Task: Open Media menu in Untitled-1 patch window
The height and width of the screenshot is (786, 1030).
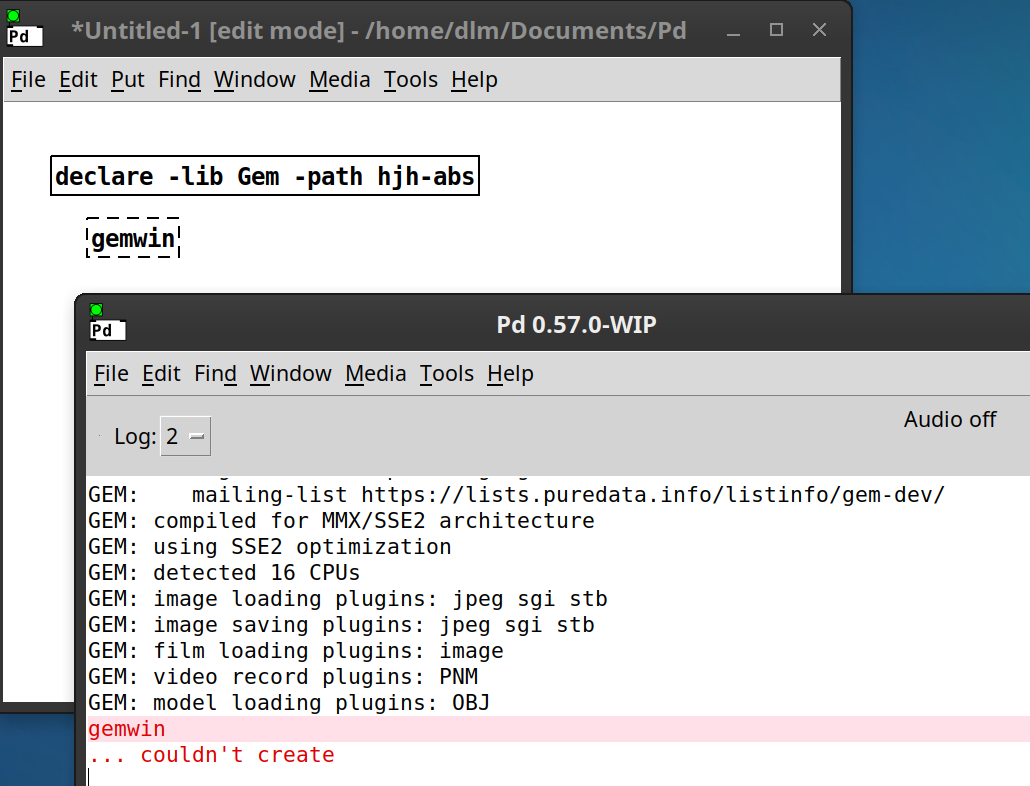Action: [340, 79]
